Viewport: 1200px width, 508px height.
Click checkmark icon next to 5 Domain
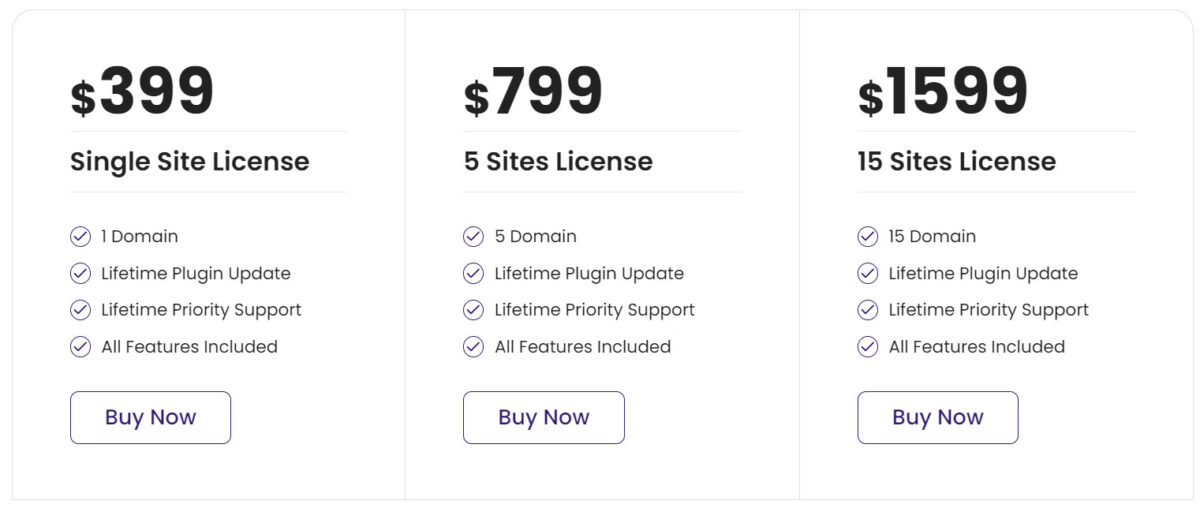click(x=474, y=237)
